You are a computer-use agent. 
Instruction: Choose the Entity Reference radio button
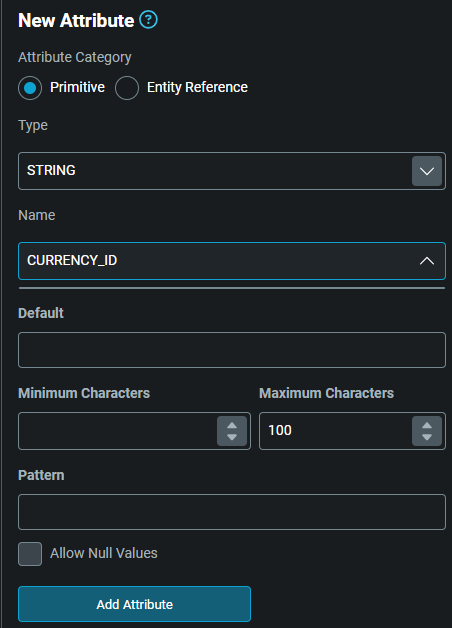[x=127, y=88]
